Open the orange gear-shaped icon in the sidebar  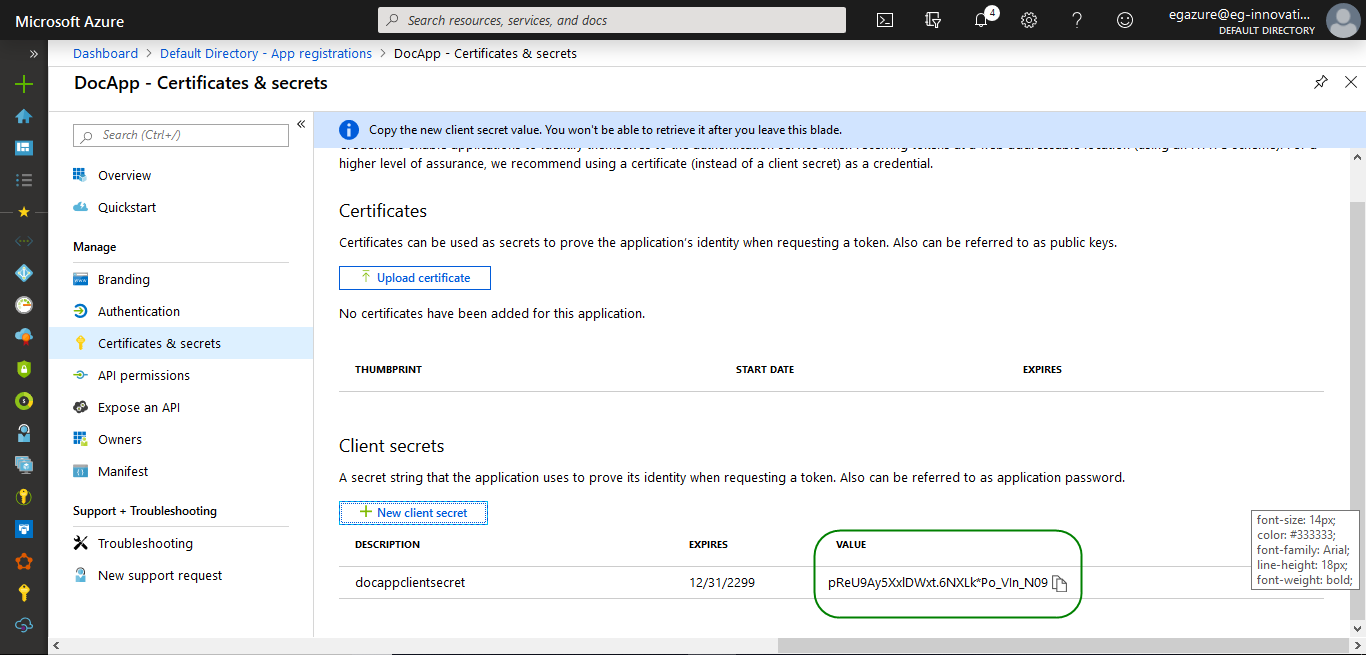pyautogui.click(x=24, y=561)
